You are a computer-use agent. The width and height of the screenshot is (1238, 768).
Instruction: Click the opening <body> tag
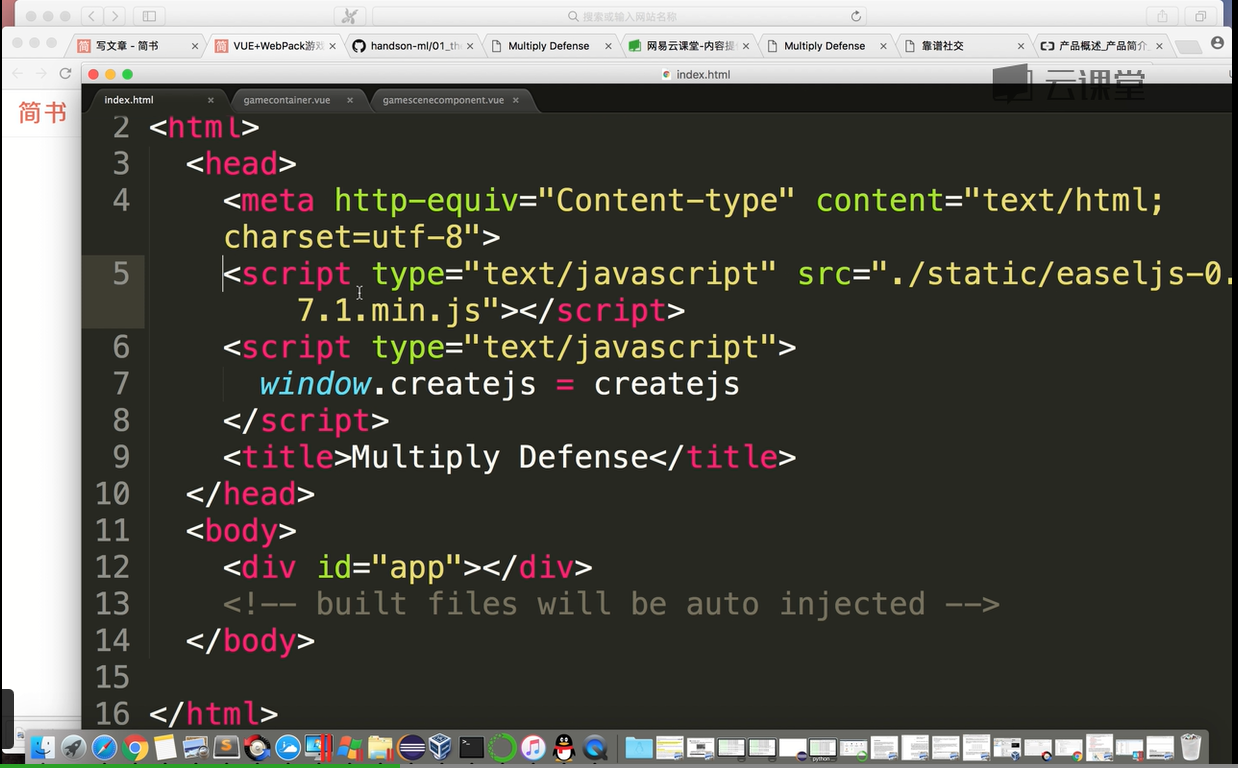[x=241, y=530]
